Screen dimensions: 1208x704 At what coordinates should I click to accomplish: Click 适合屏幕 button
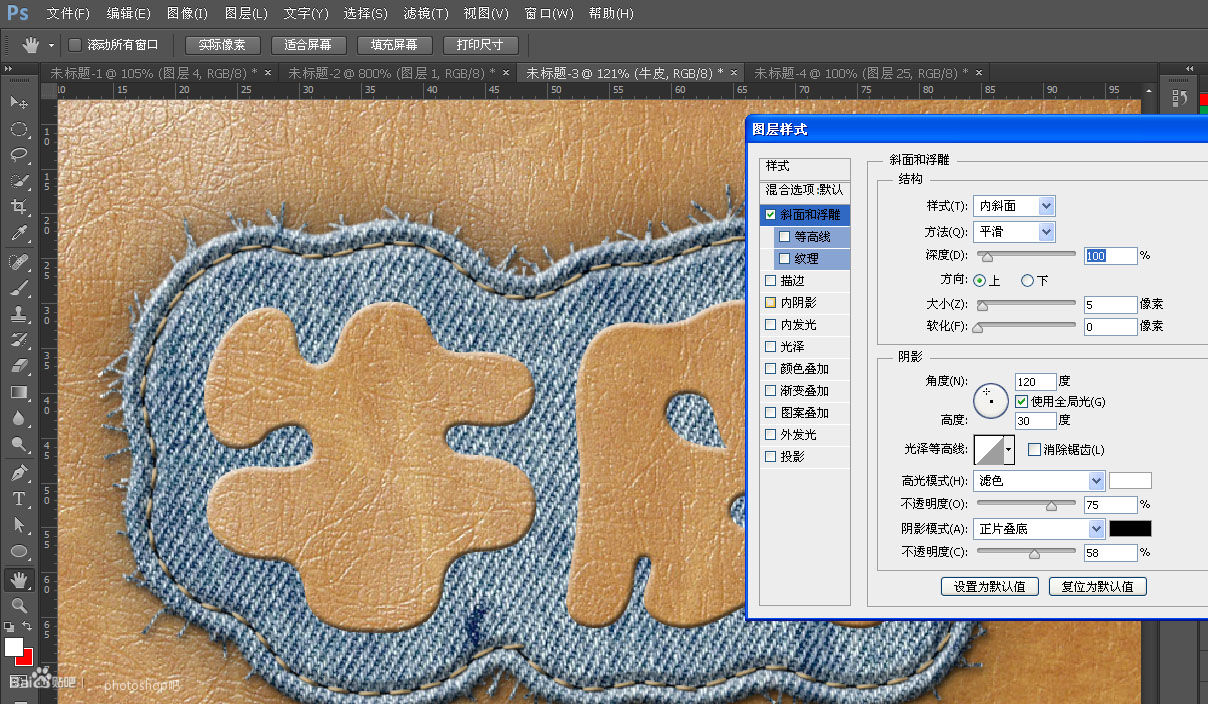308,45
